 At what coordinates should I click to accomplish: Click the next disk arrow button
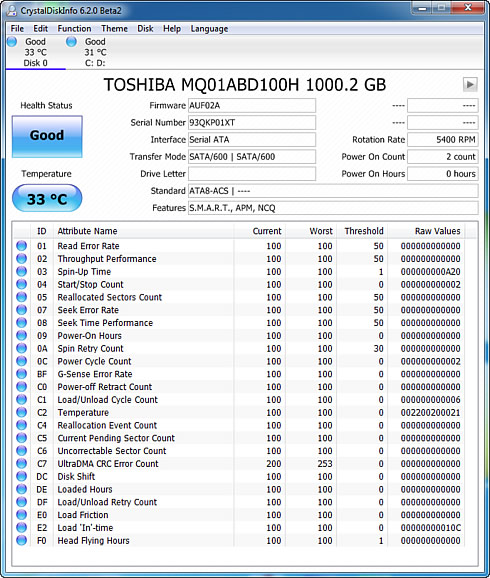[470, 85]
